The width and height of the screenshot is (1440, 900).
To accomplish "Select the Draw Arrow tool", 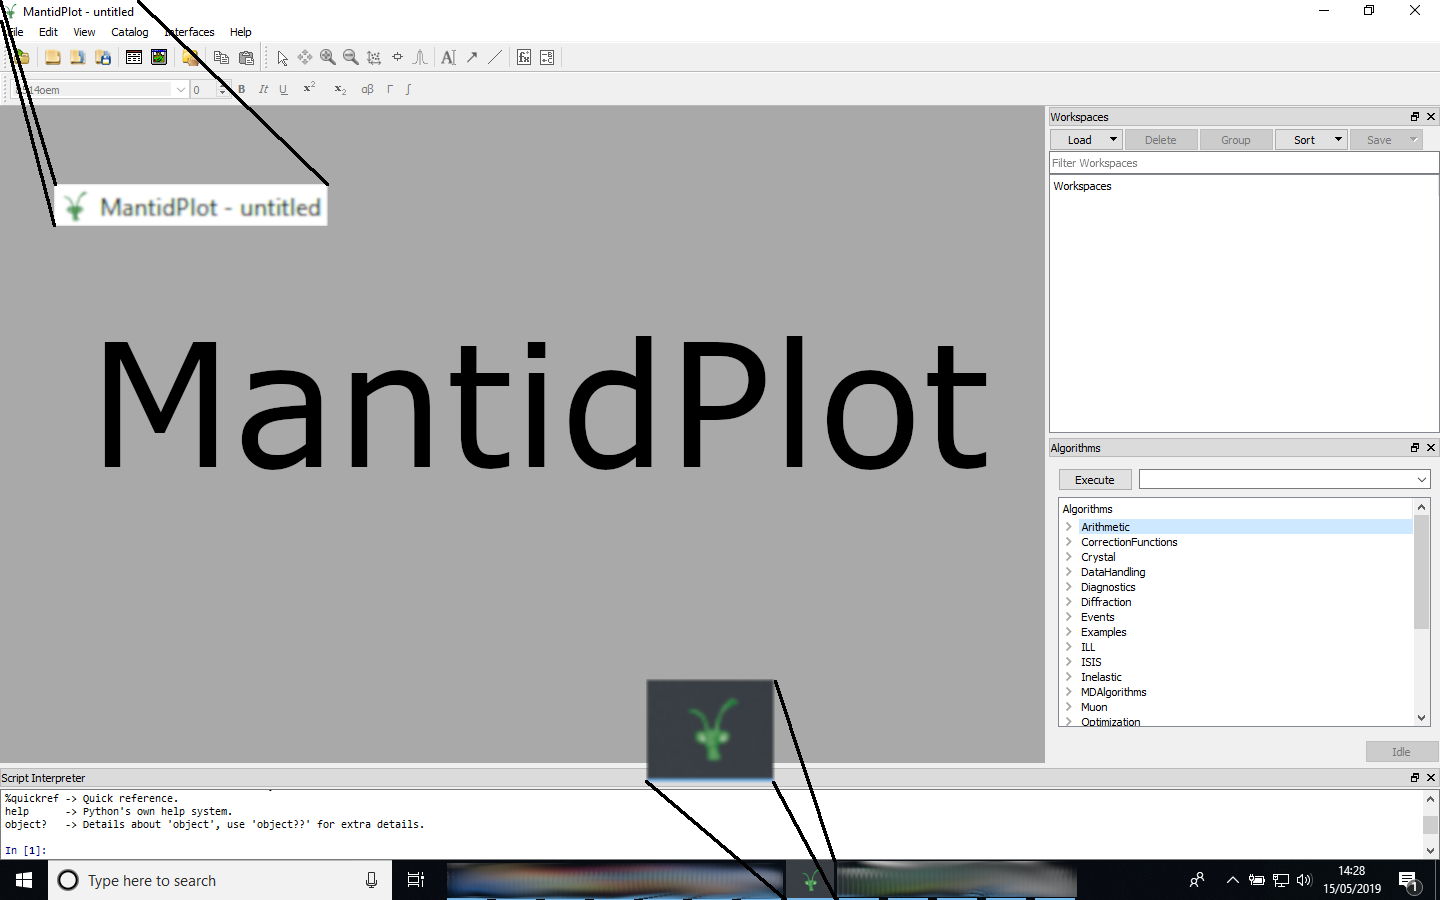I will click(472, 58).
